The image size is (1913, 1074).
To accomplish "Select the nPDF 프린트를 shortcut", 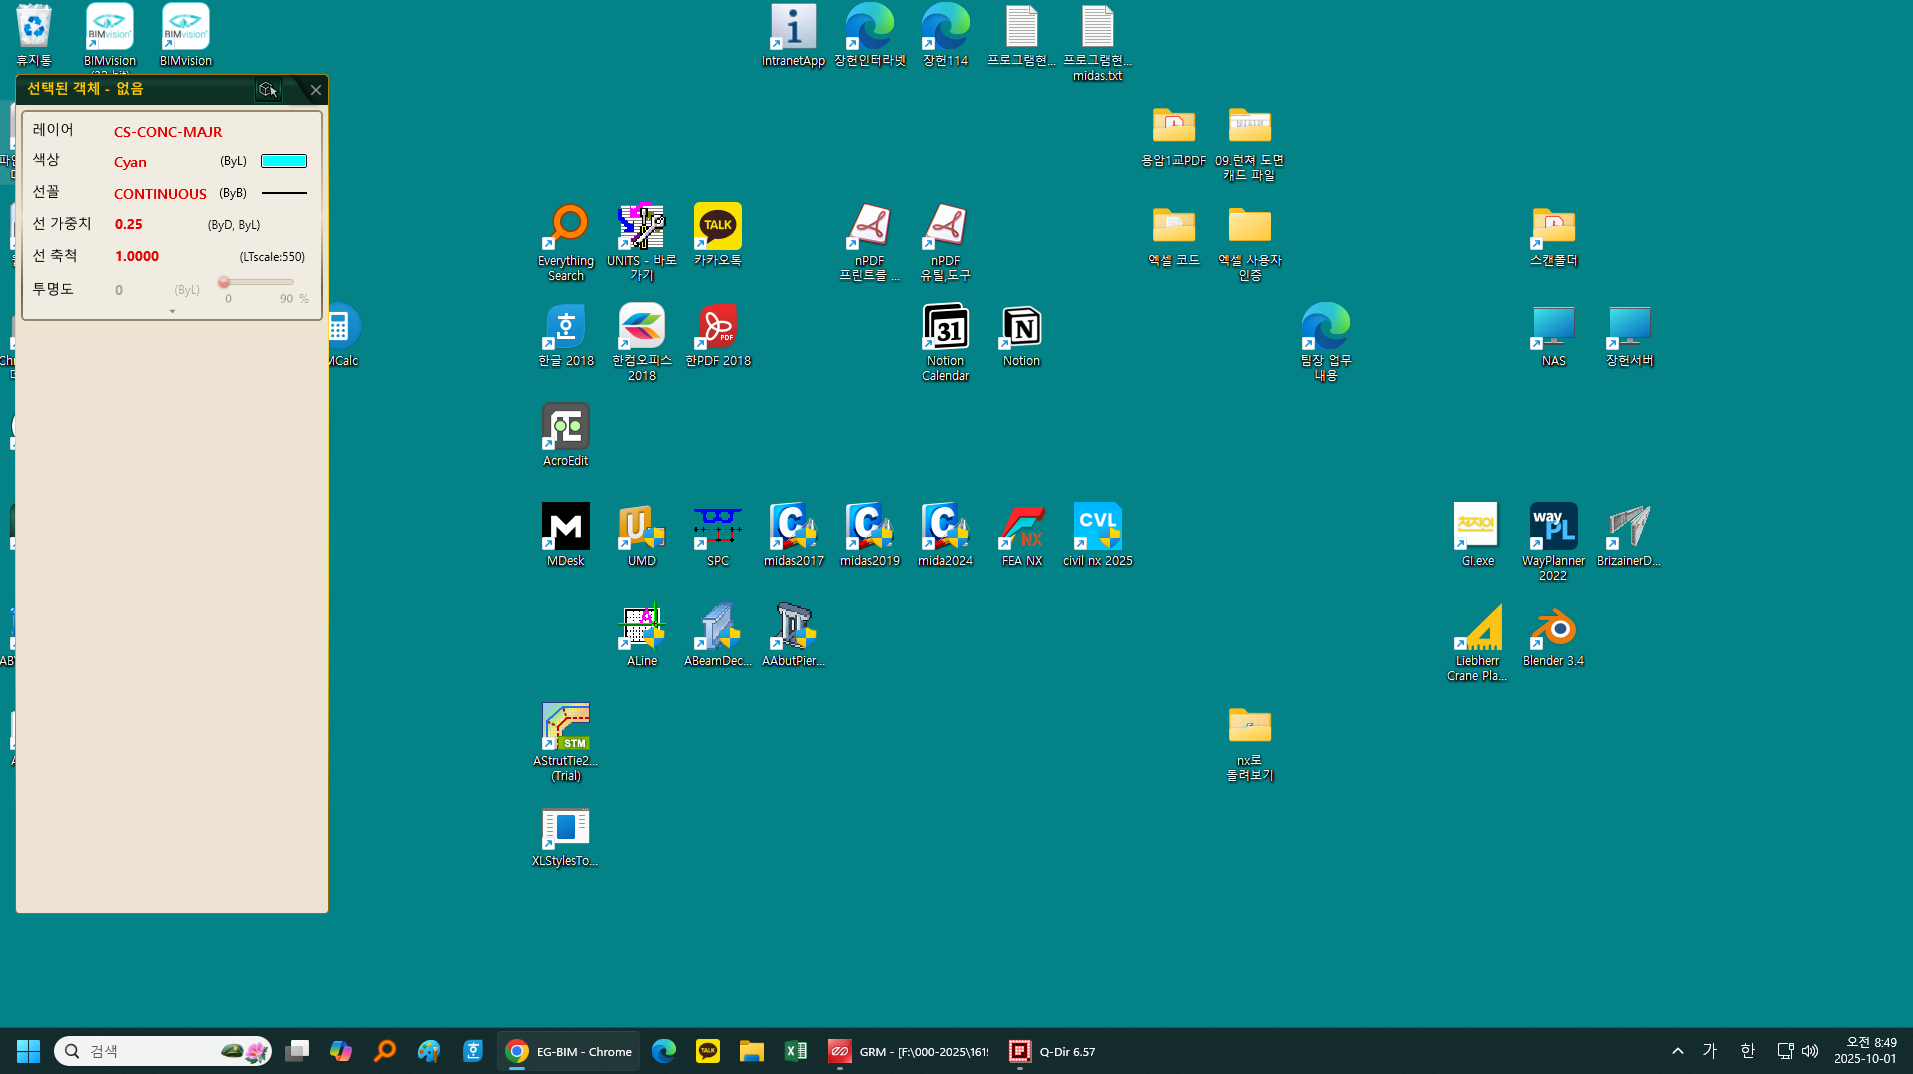I will pyautogui.click(x=870, y=243).
